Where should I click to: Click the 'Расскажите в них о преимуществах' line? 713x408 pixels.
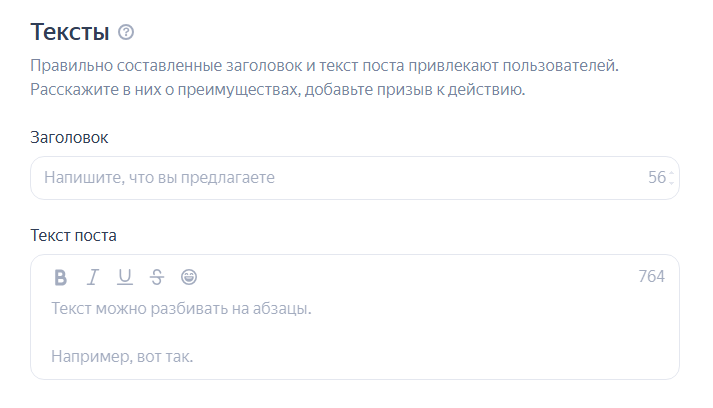(x=278, y=90)
